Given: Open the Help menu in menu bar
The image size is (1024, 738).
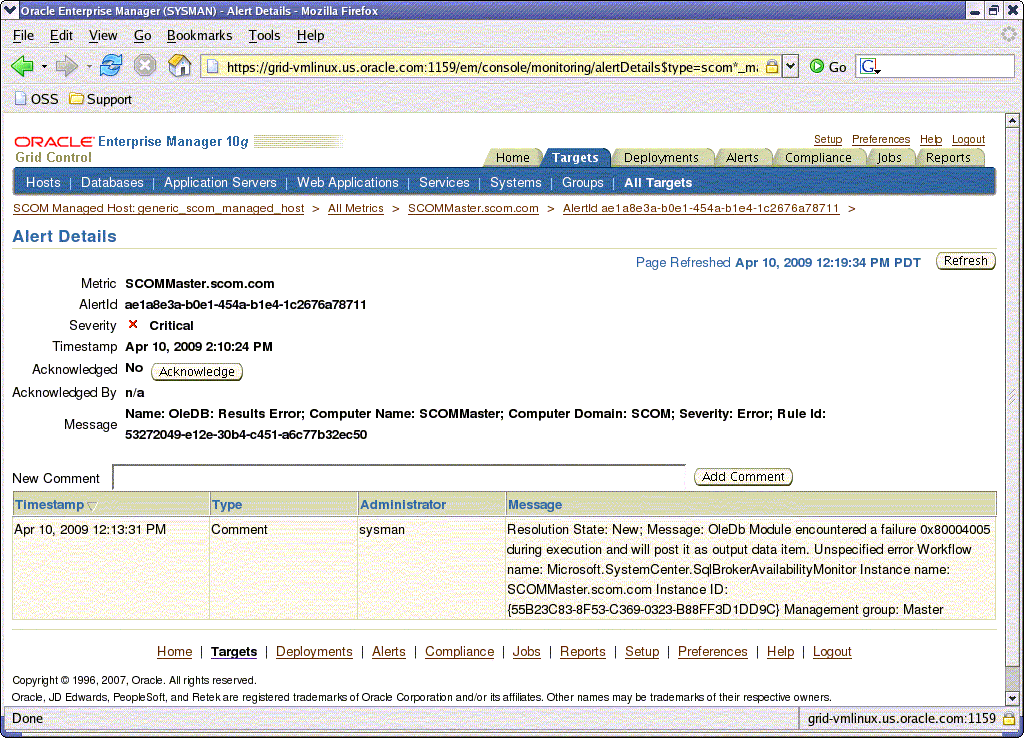Looking at the screenshot, I should [x=310, y=35].
